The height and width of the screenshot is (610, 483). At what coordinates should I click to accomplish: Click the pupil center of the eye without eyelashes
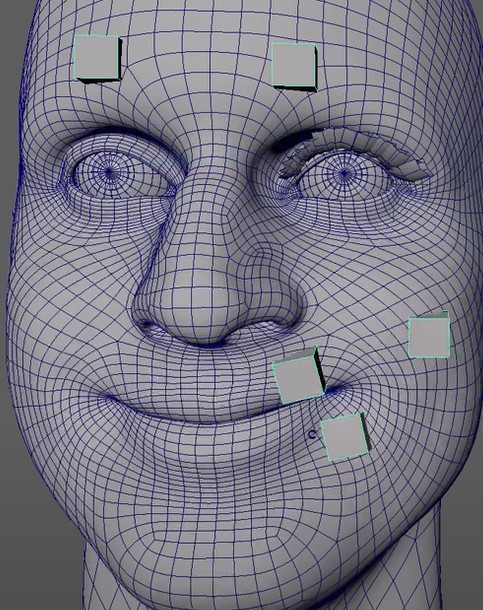point(109,170)
